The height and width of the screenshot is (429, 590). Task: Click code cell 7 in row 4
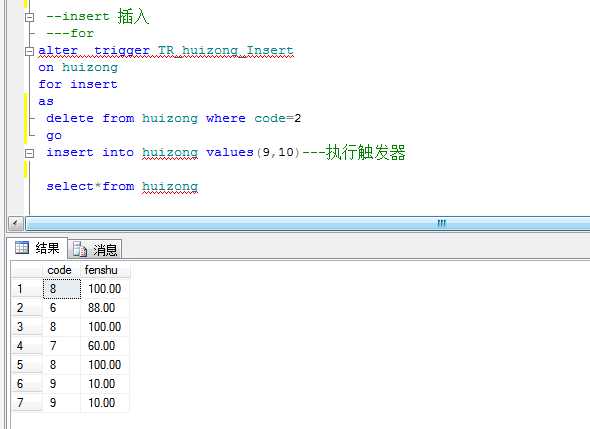[62, 345]
